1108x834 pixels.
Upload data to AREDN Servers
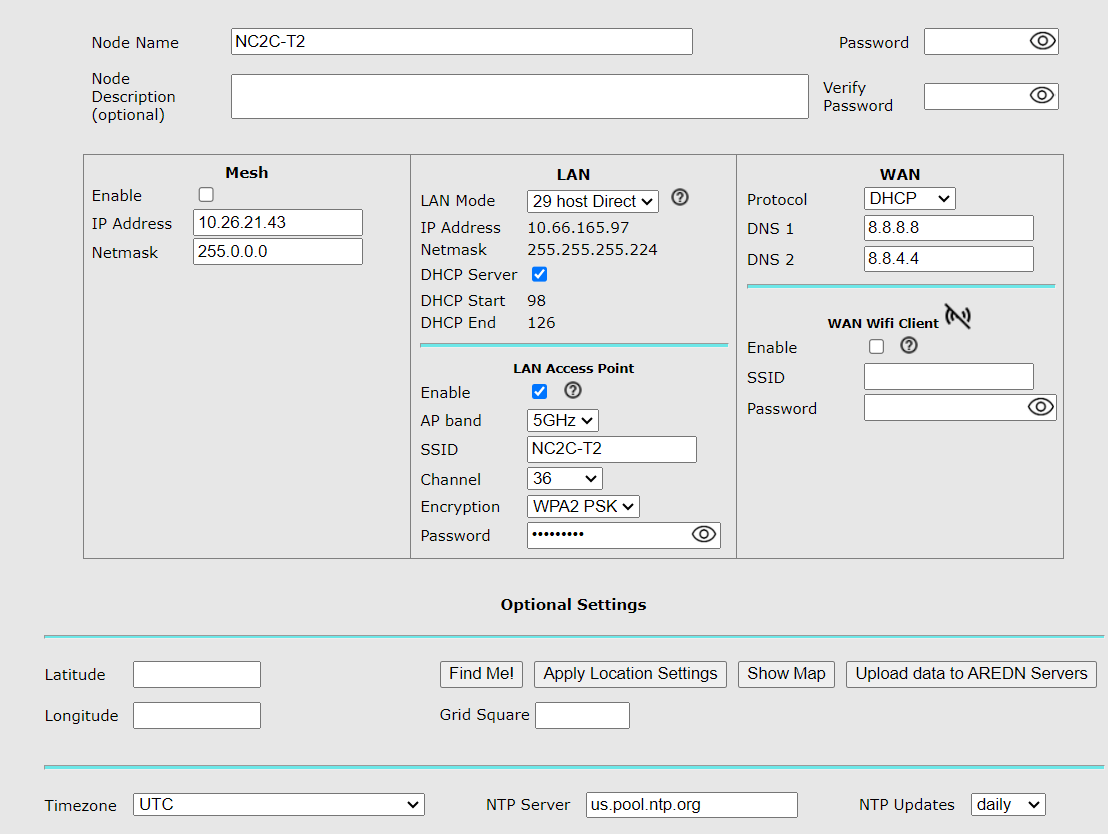pos(971,674)
